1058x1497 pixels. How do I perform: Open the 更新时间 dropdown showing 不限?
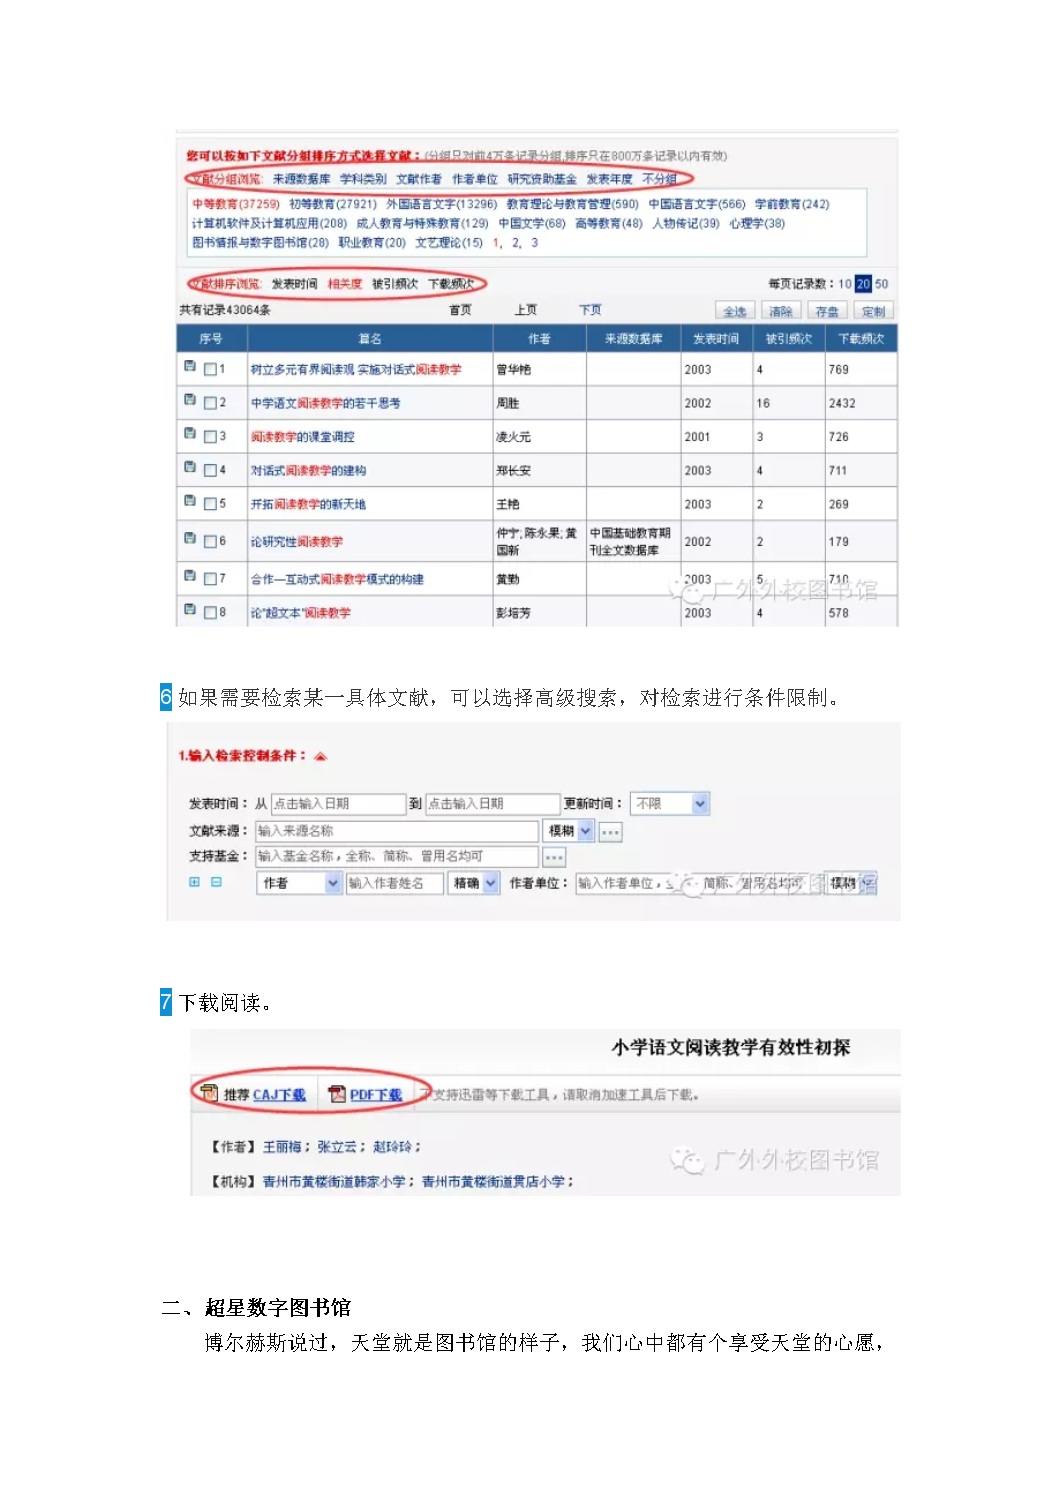click(700, 804)
